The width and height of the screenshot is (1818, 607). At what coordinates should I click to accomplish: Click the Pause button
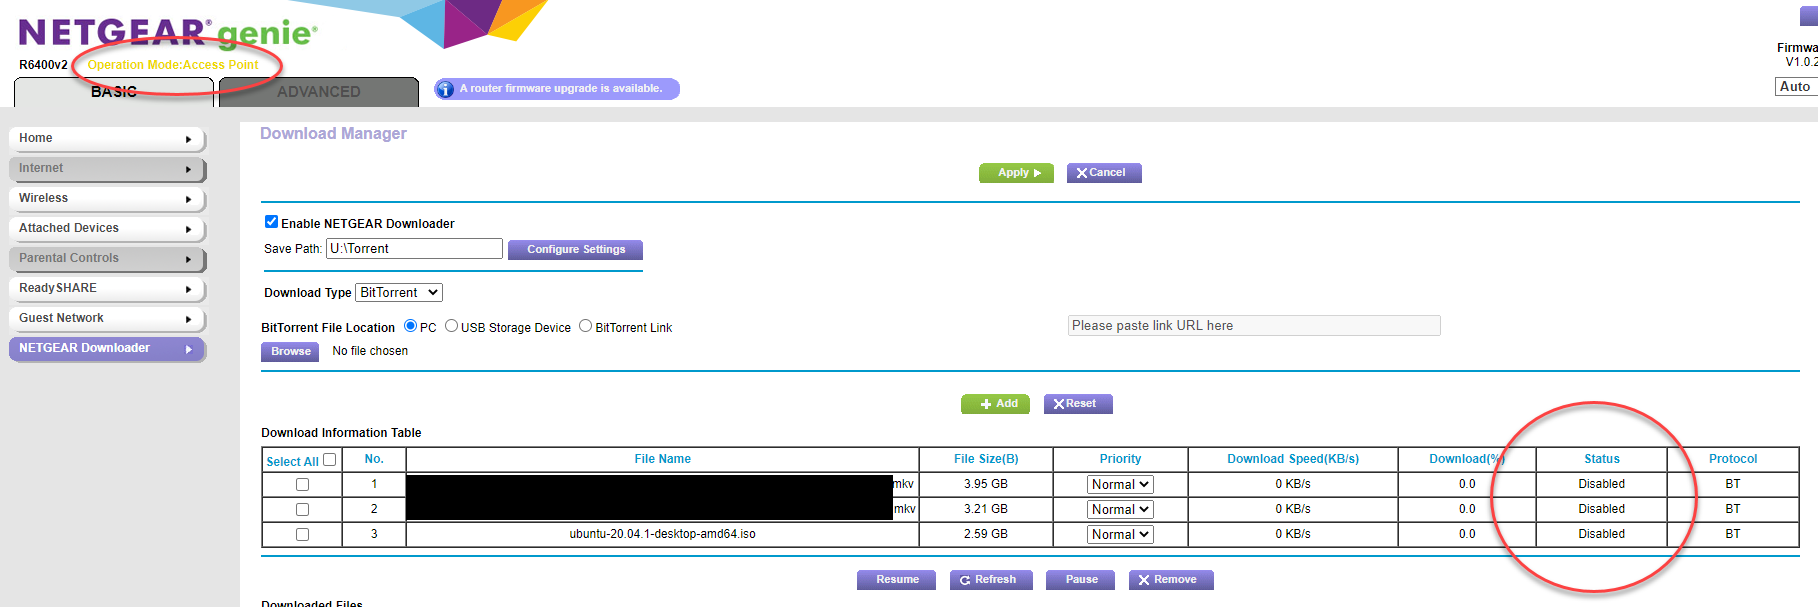1080,580
